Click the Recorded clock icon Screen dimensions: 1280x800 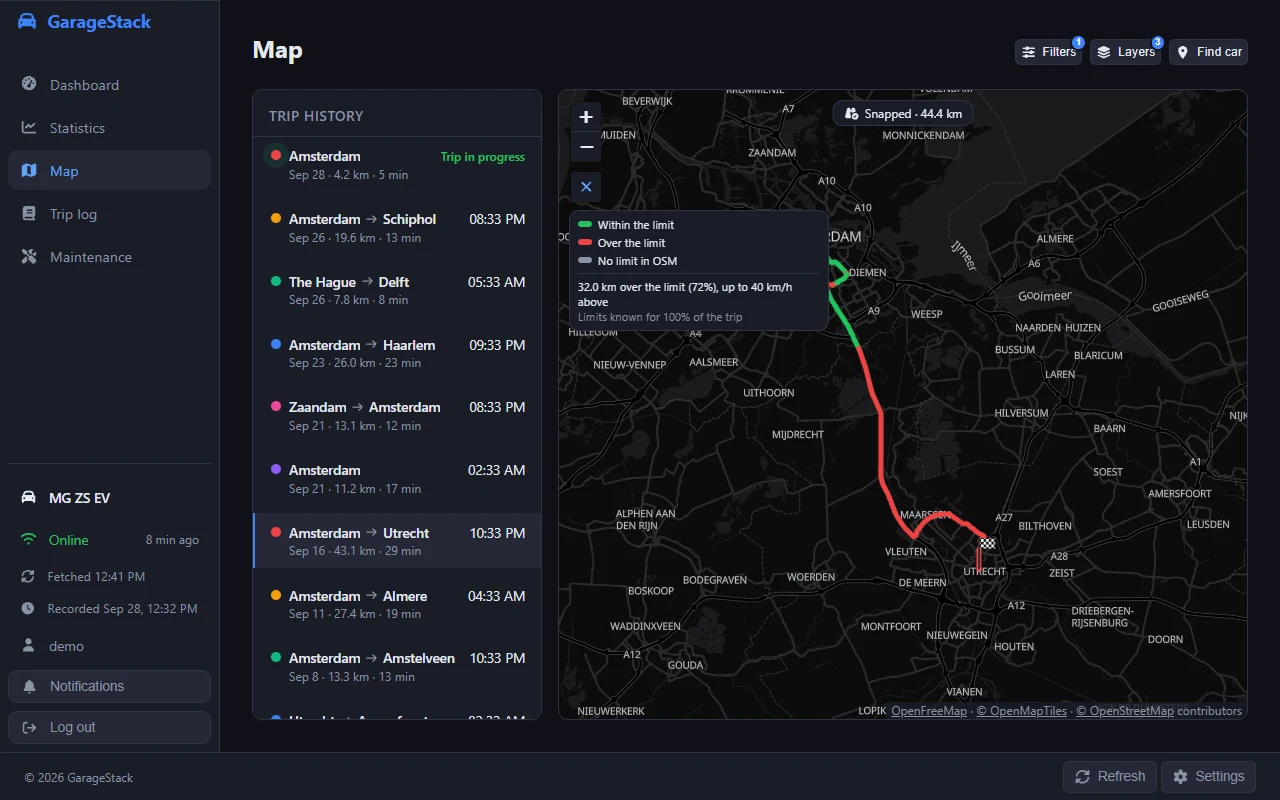28,608
